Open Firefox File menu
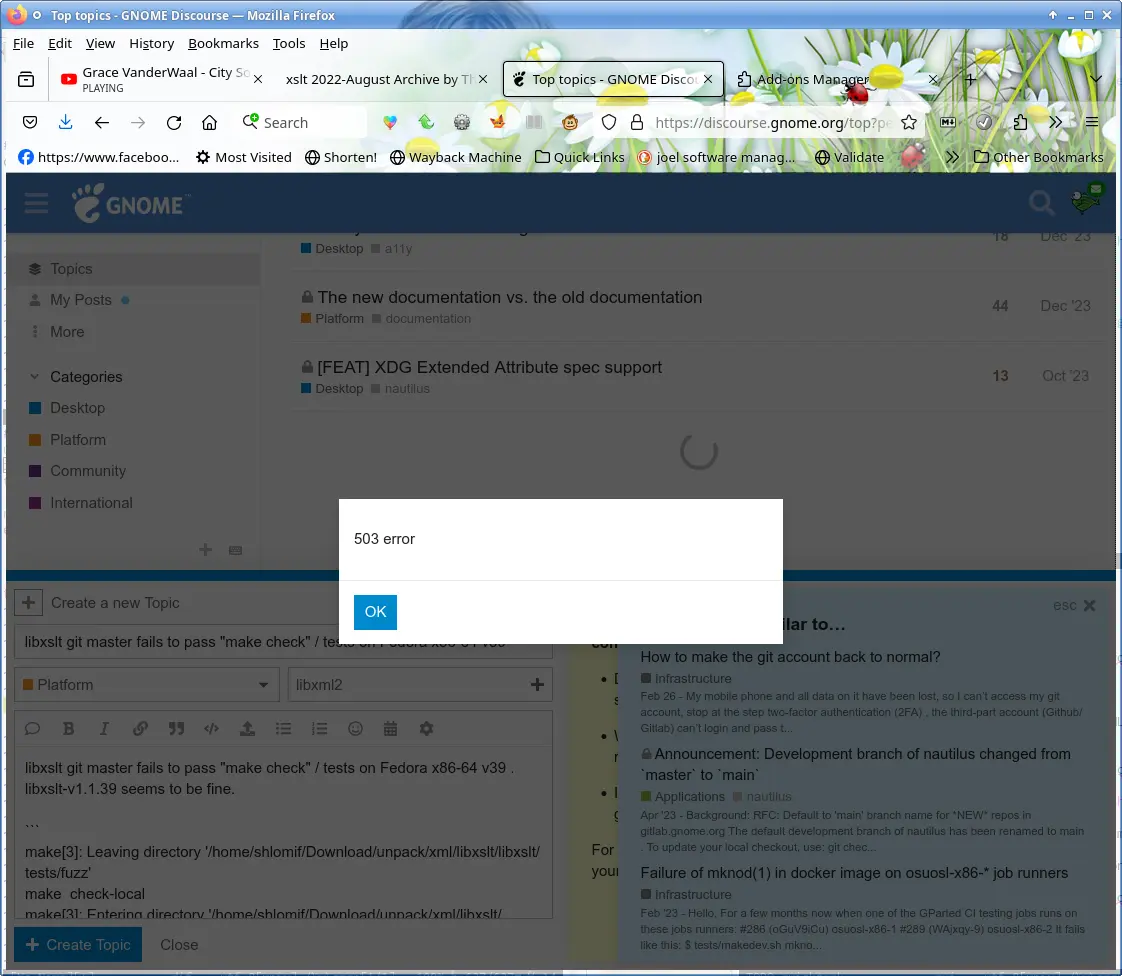This screenshot has height=976, width=1122. point(24,44)
